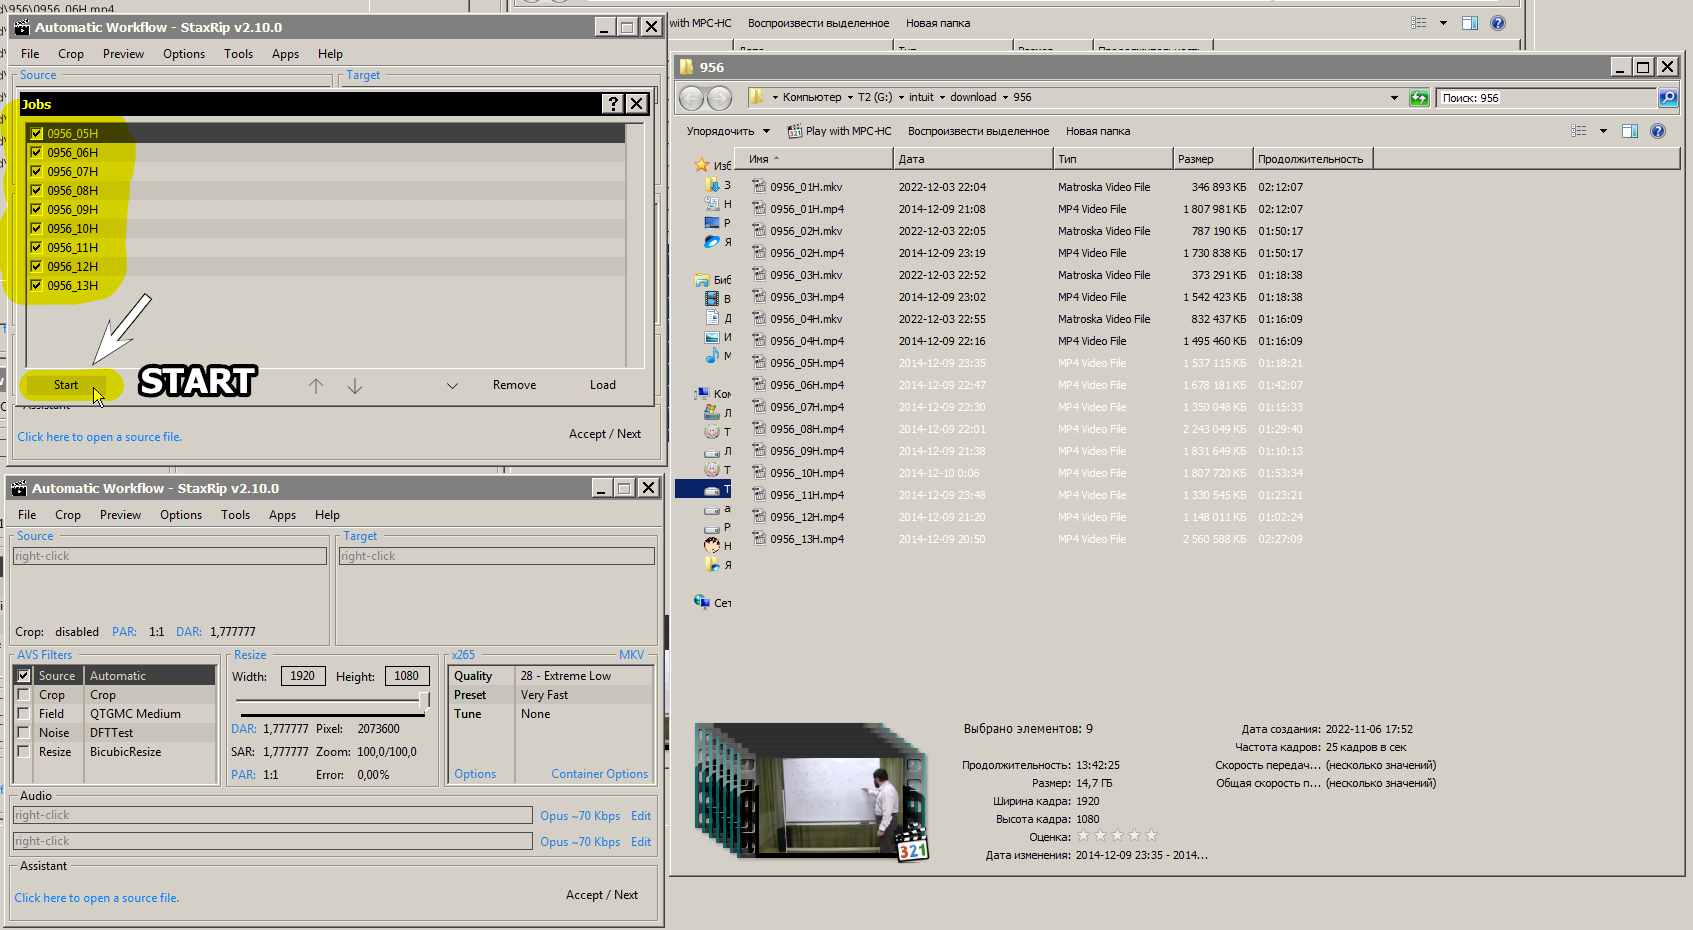Enable the Crop AVS filter checkbox

(x=23, y=695)
